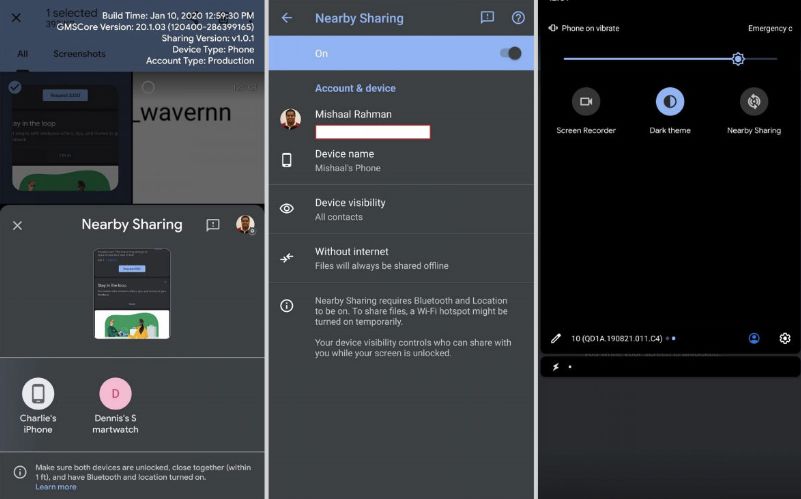
Task: Disable the Dark theme tile
Action: click(x=670, y=102)
